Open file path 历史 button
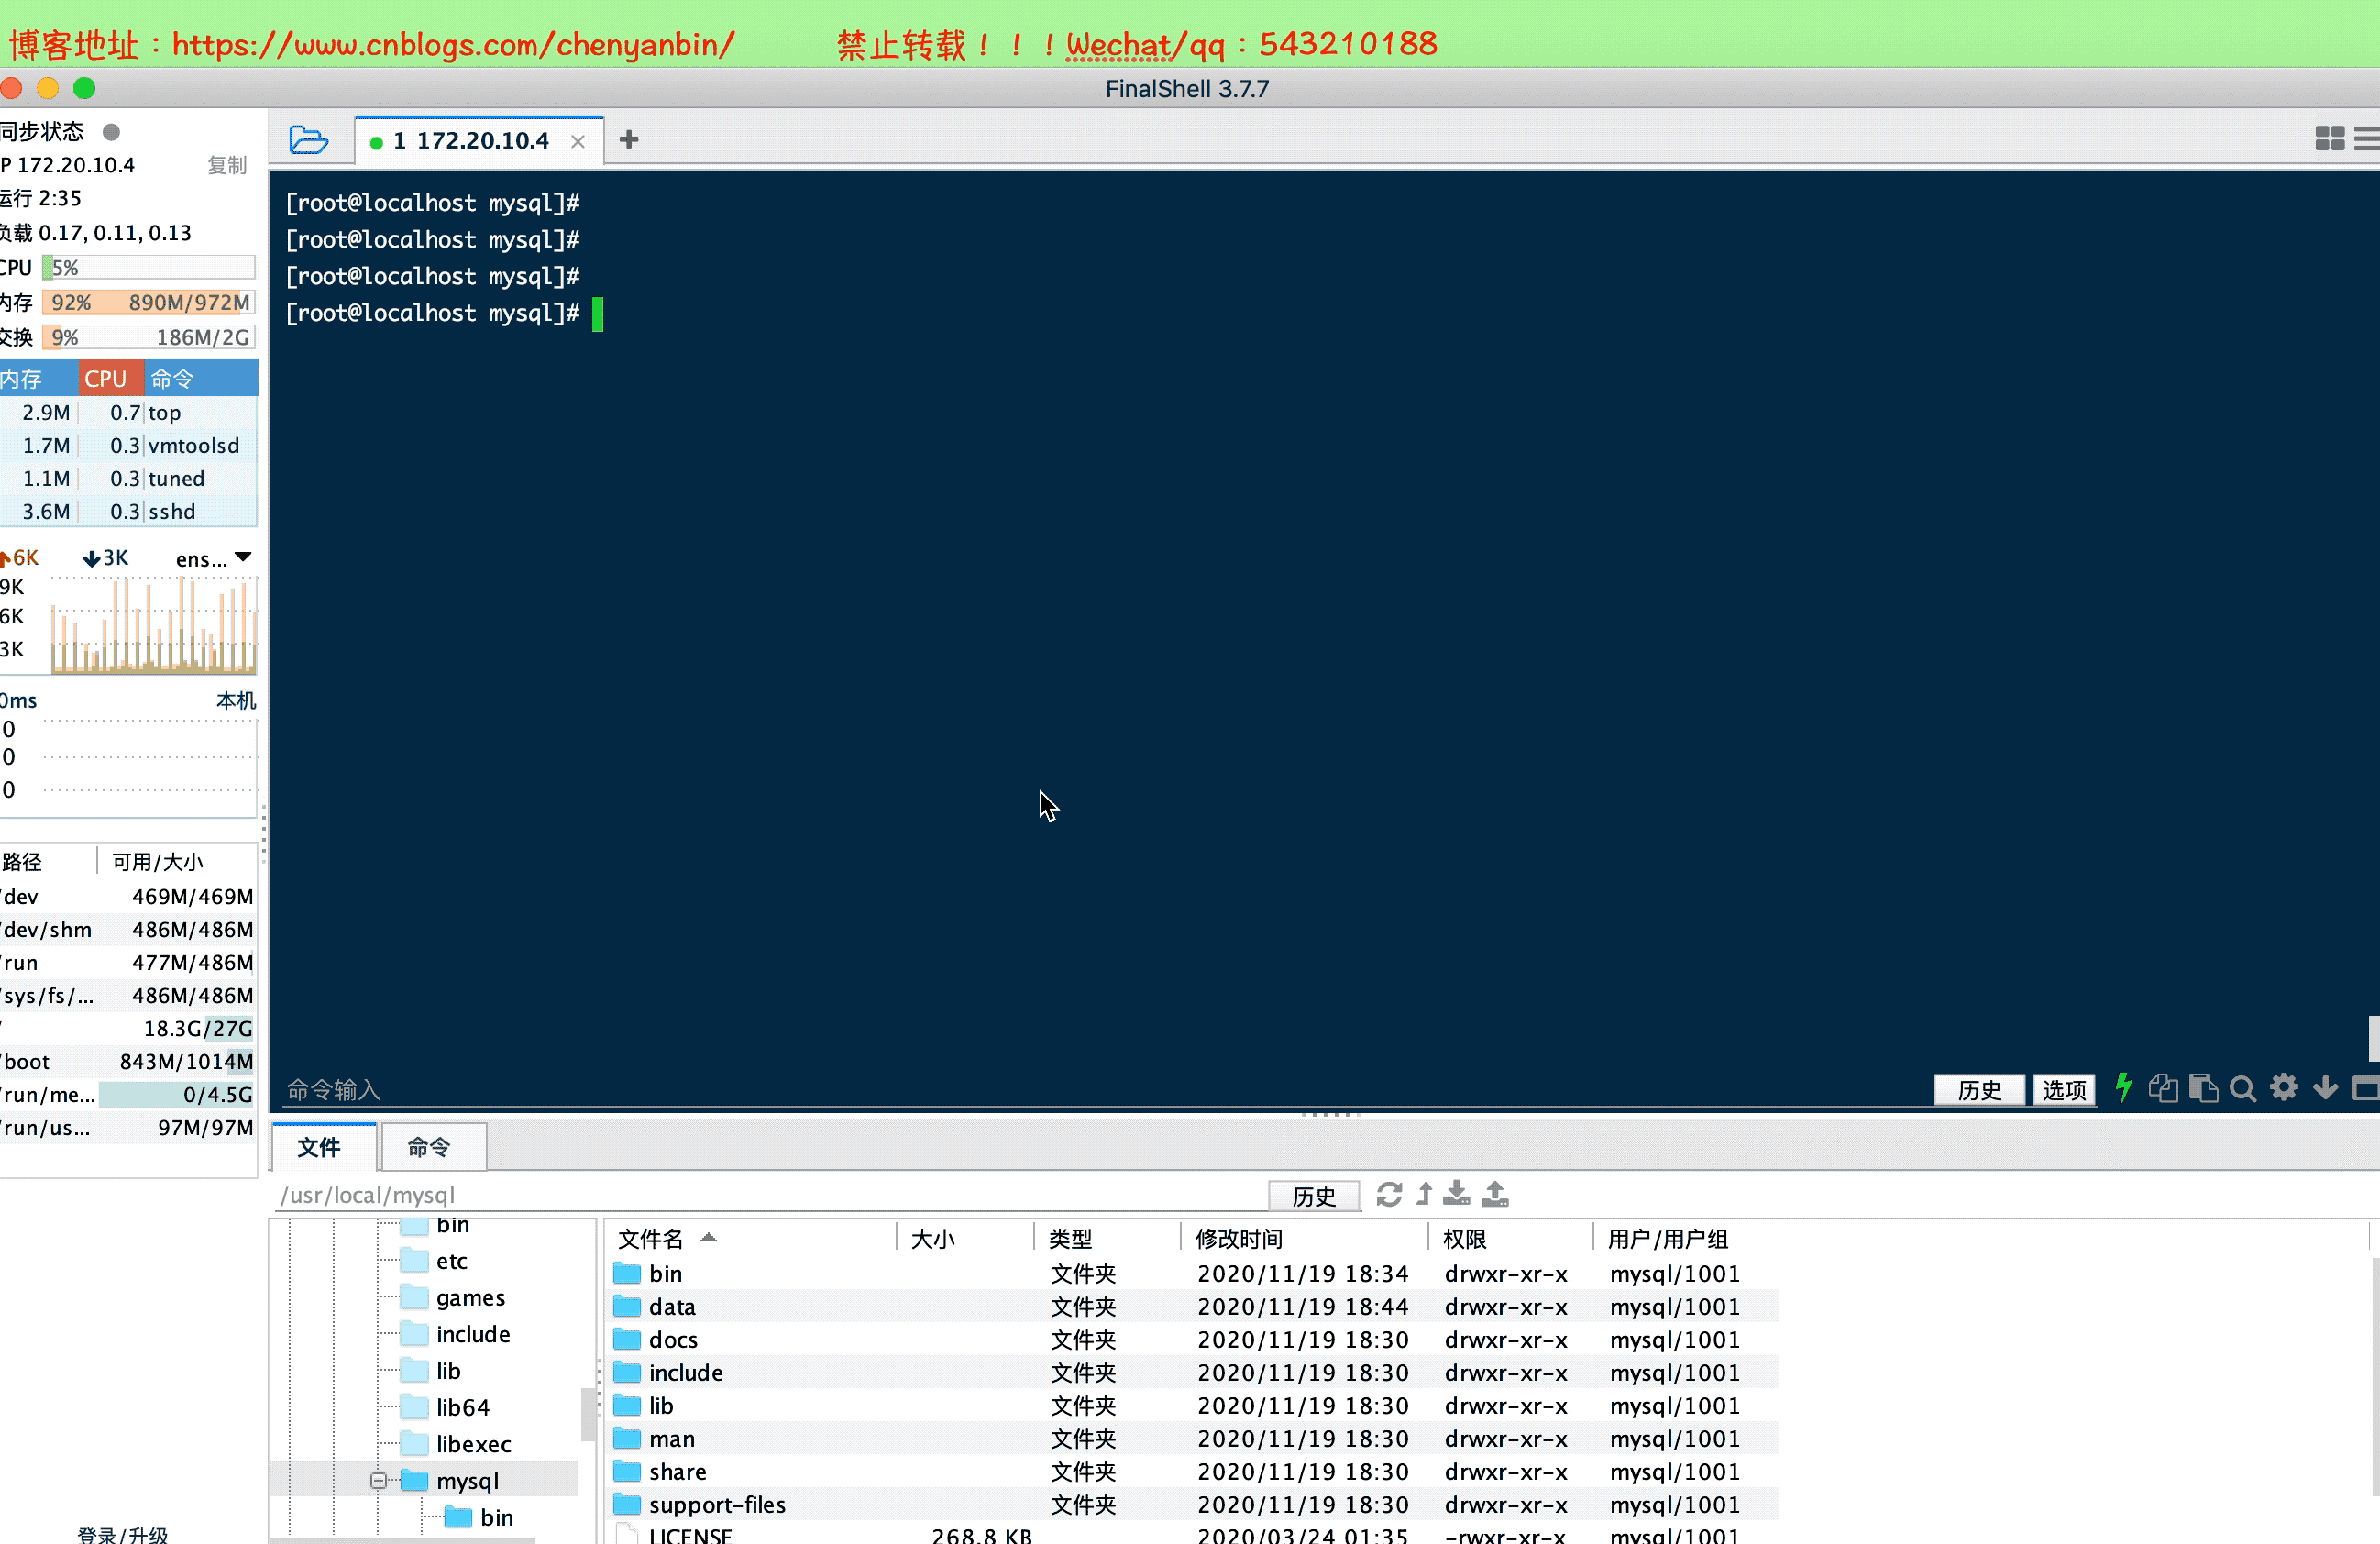This screenshot has height=1544, width=2380. [x=1314, y=1196]
